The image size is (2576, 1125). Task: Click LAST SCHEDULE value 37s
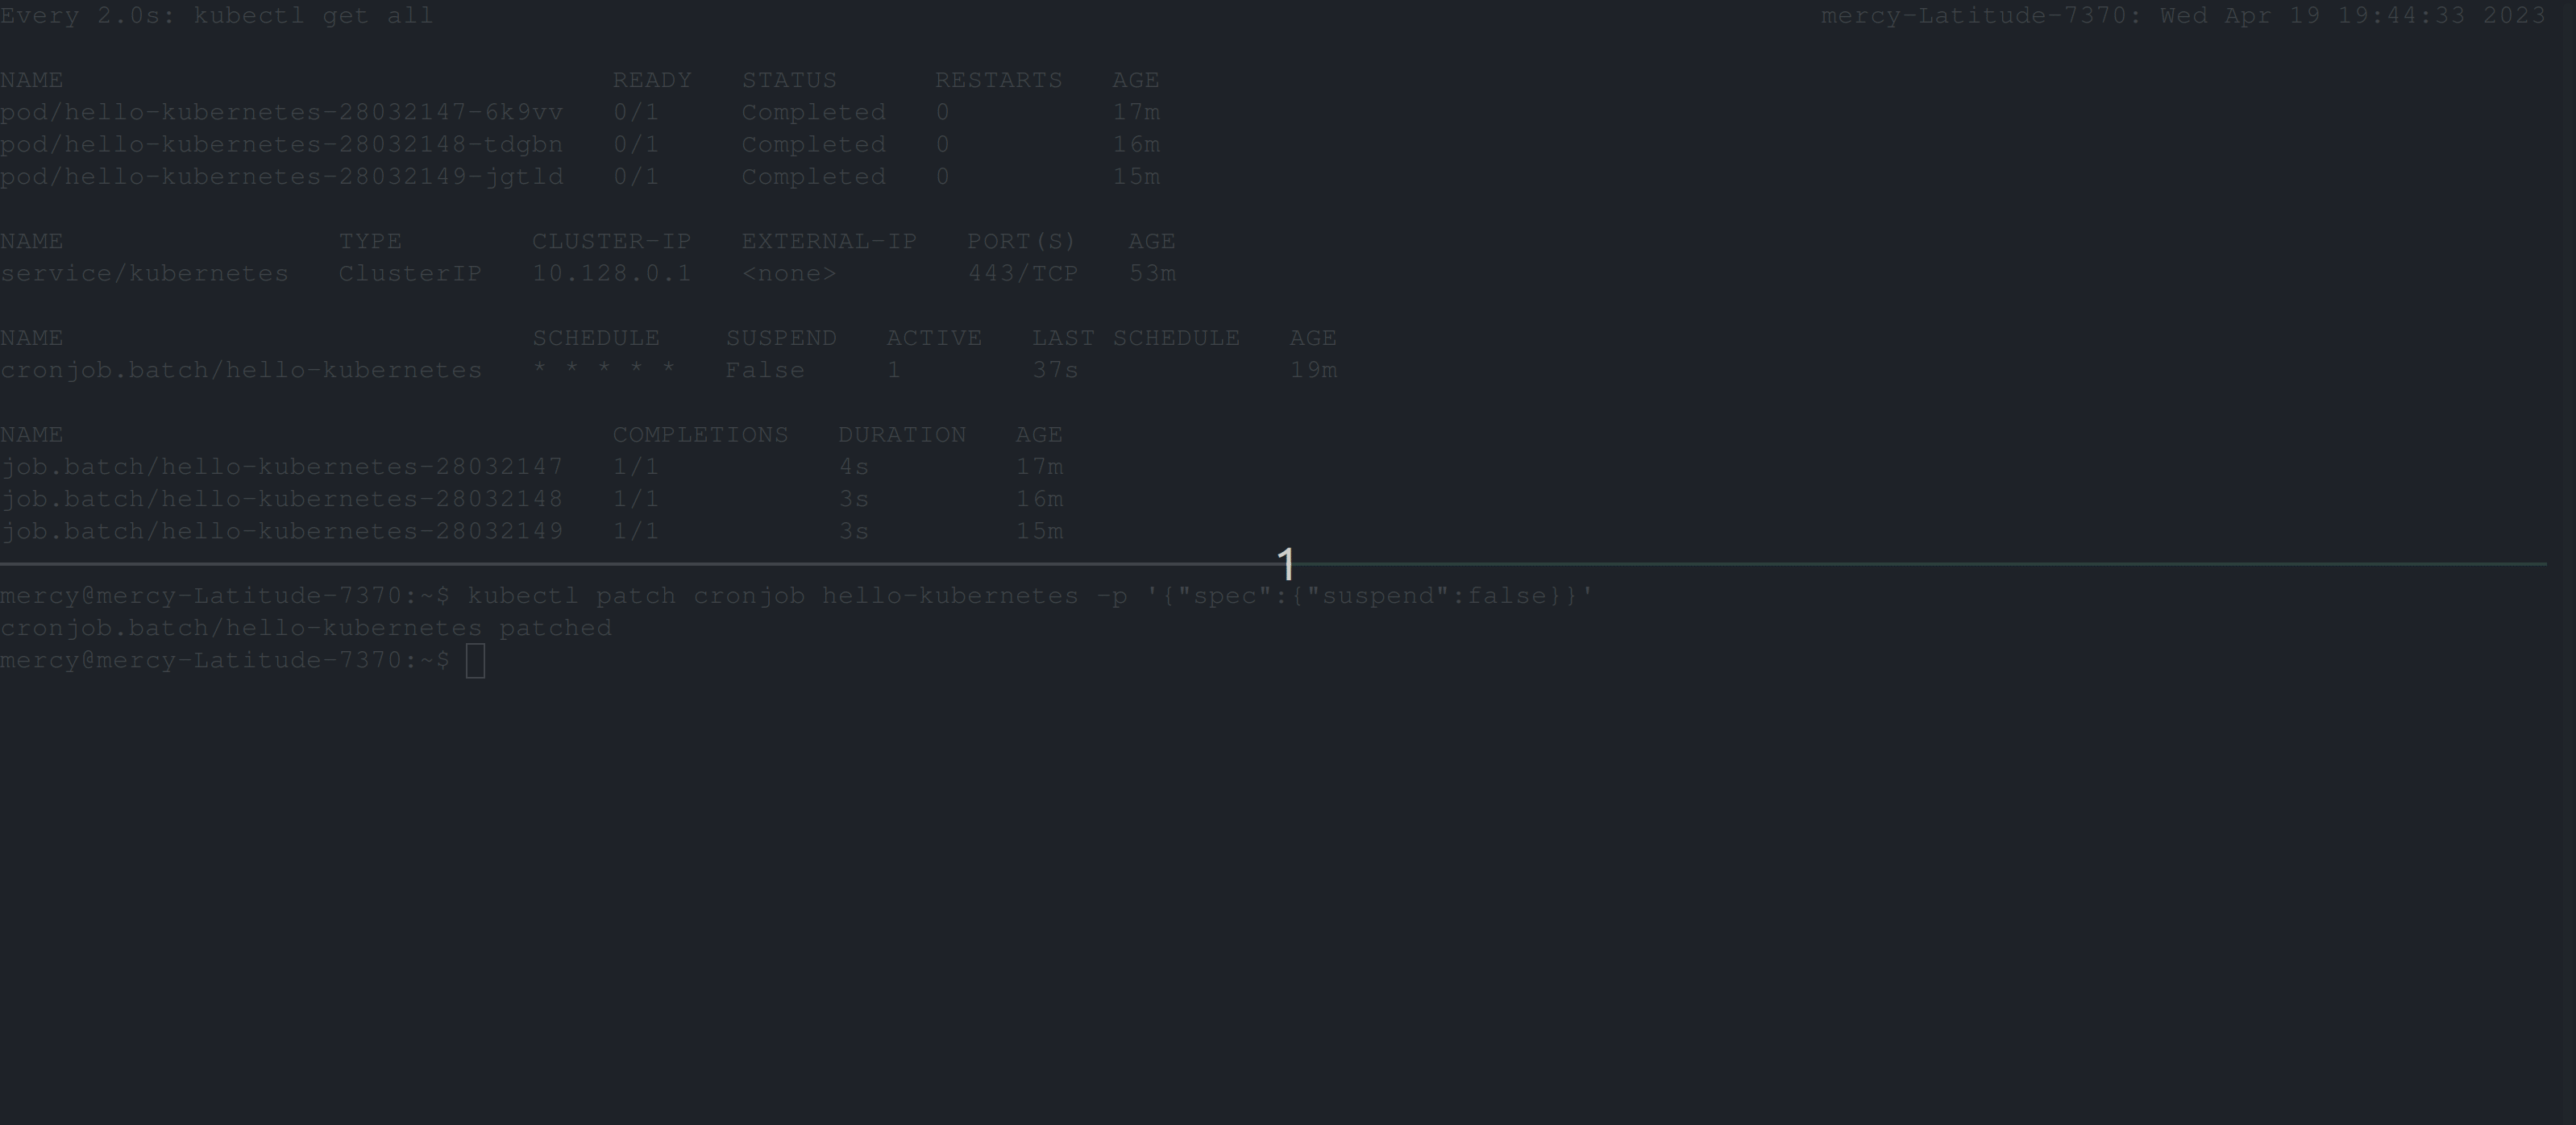coord(1055,371)
